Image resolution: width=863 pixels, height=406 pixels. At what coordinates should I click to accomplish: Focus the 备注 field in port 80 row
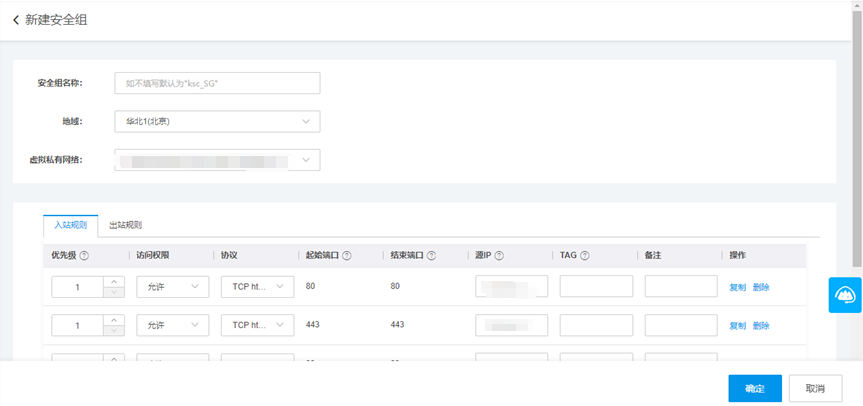[681, 287]
